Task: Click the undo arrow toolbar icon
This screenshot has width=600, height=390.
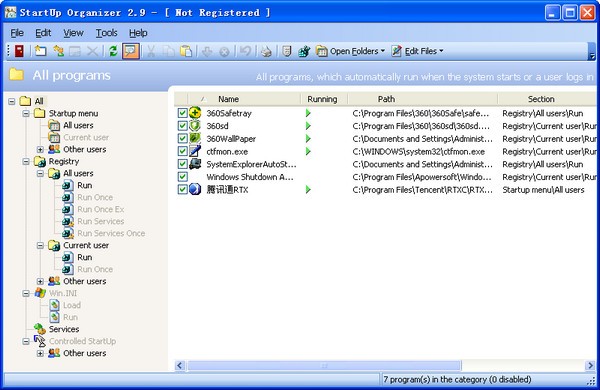Action: click(245, 51)
